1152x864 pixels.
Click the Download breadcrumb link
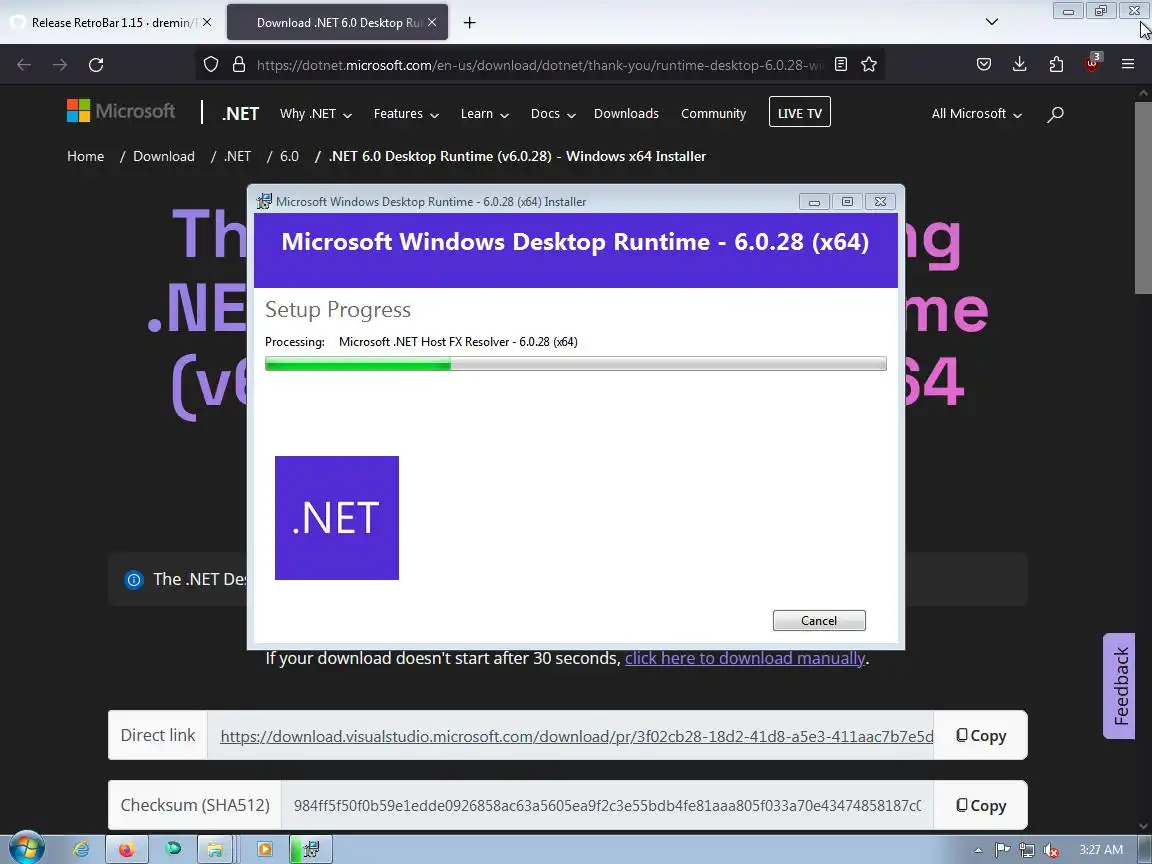(x=164, y=156)
